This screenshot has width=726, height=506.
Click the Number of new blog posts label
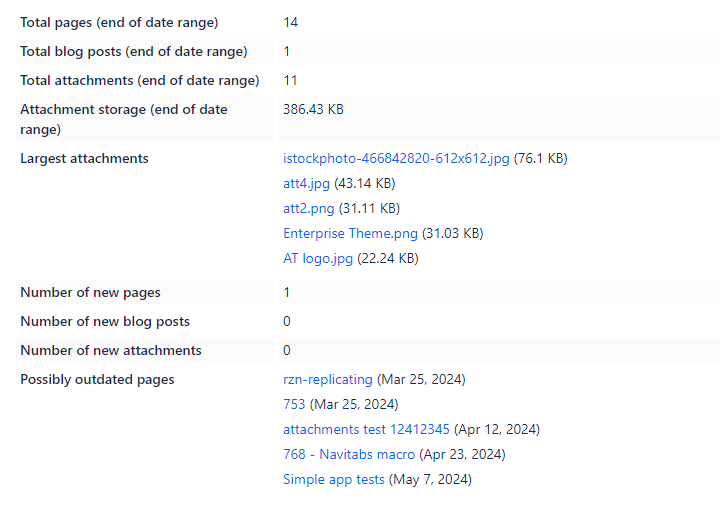(x=105, y=321)
